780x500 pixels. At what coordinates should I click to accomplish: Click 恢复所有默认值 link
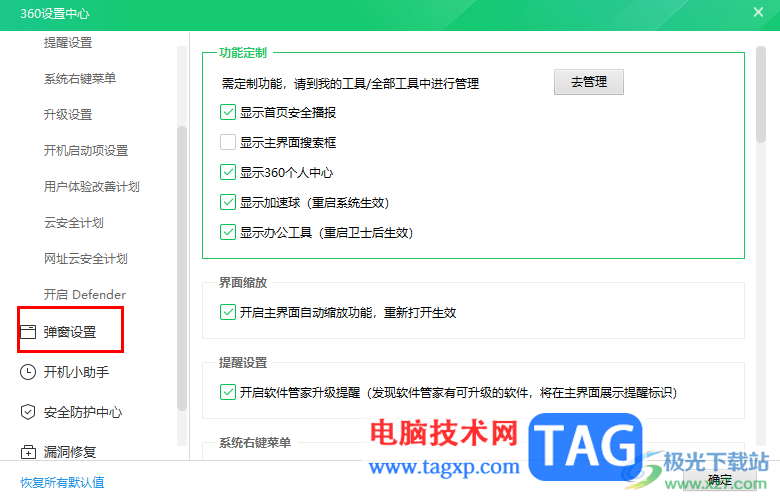click(62, 482)
